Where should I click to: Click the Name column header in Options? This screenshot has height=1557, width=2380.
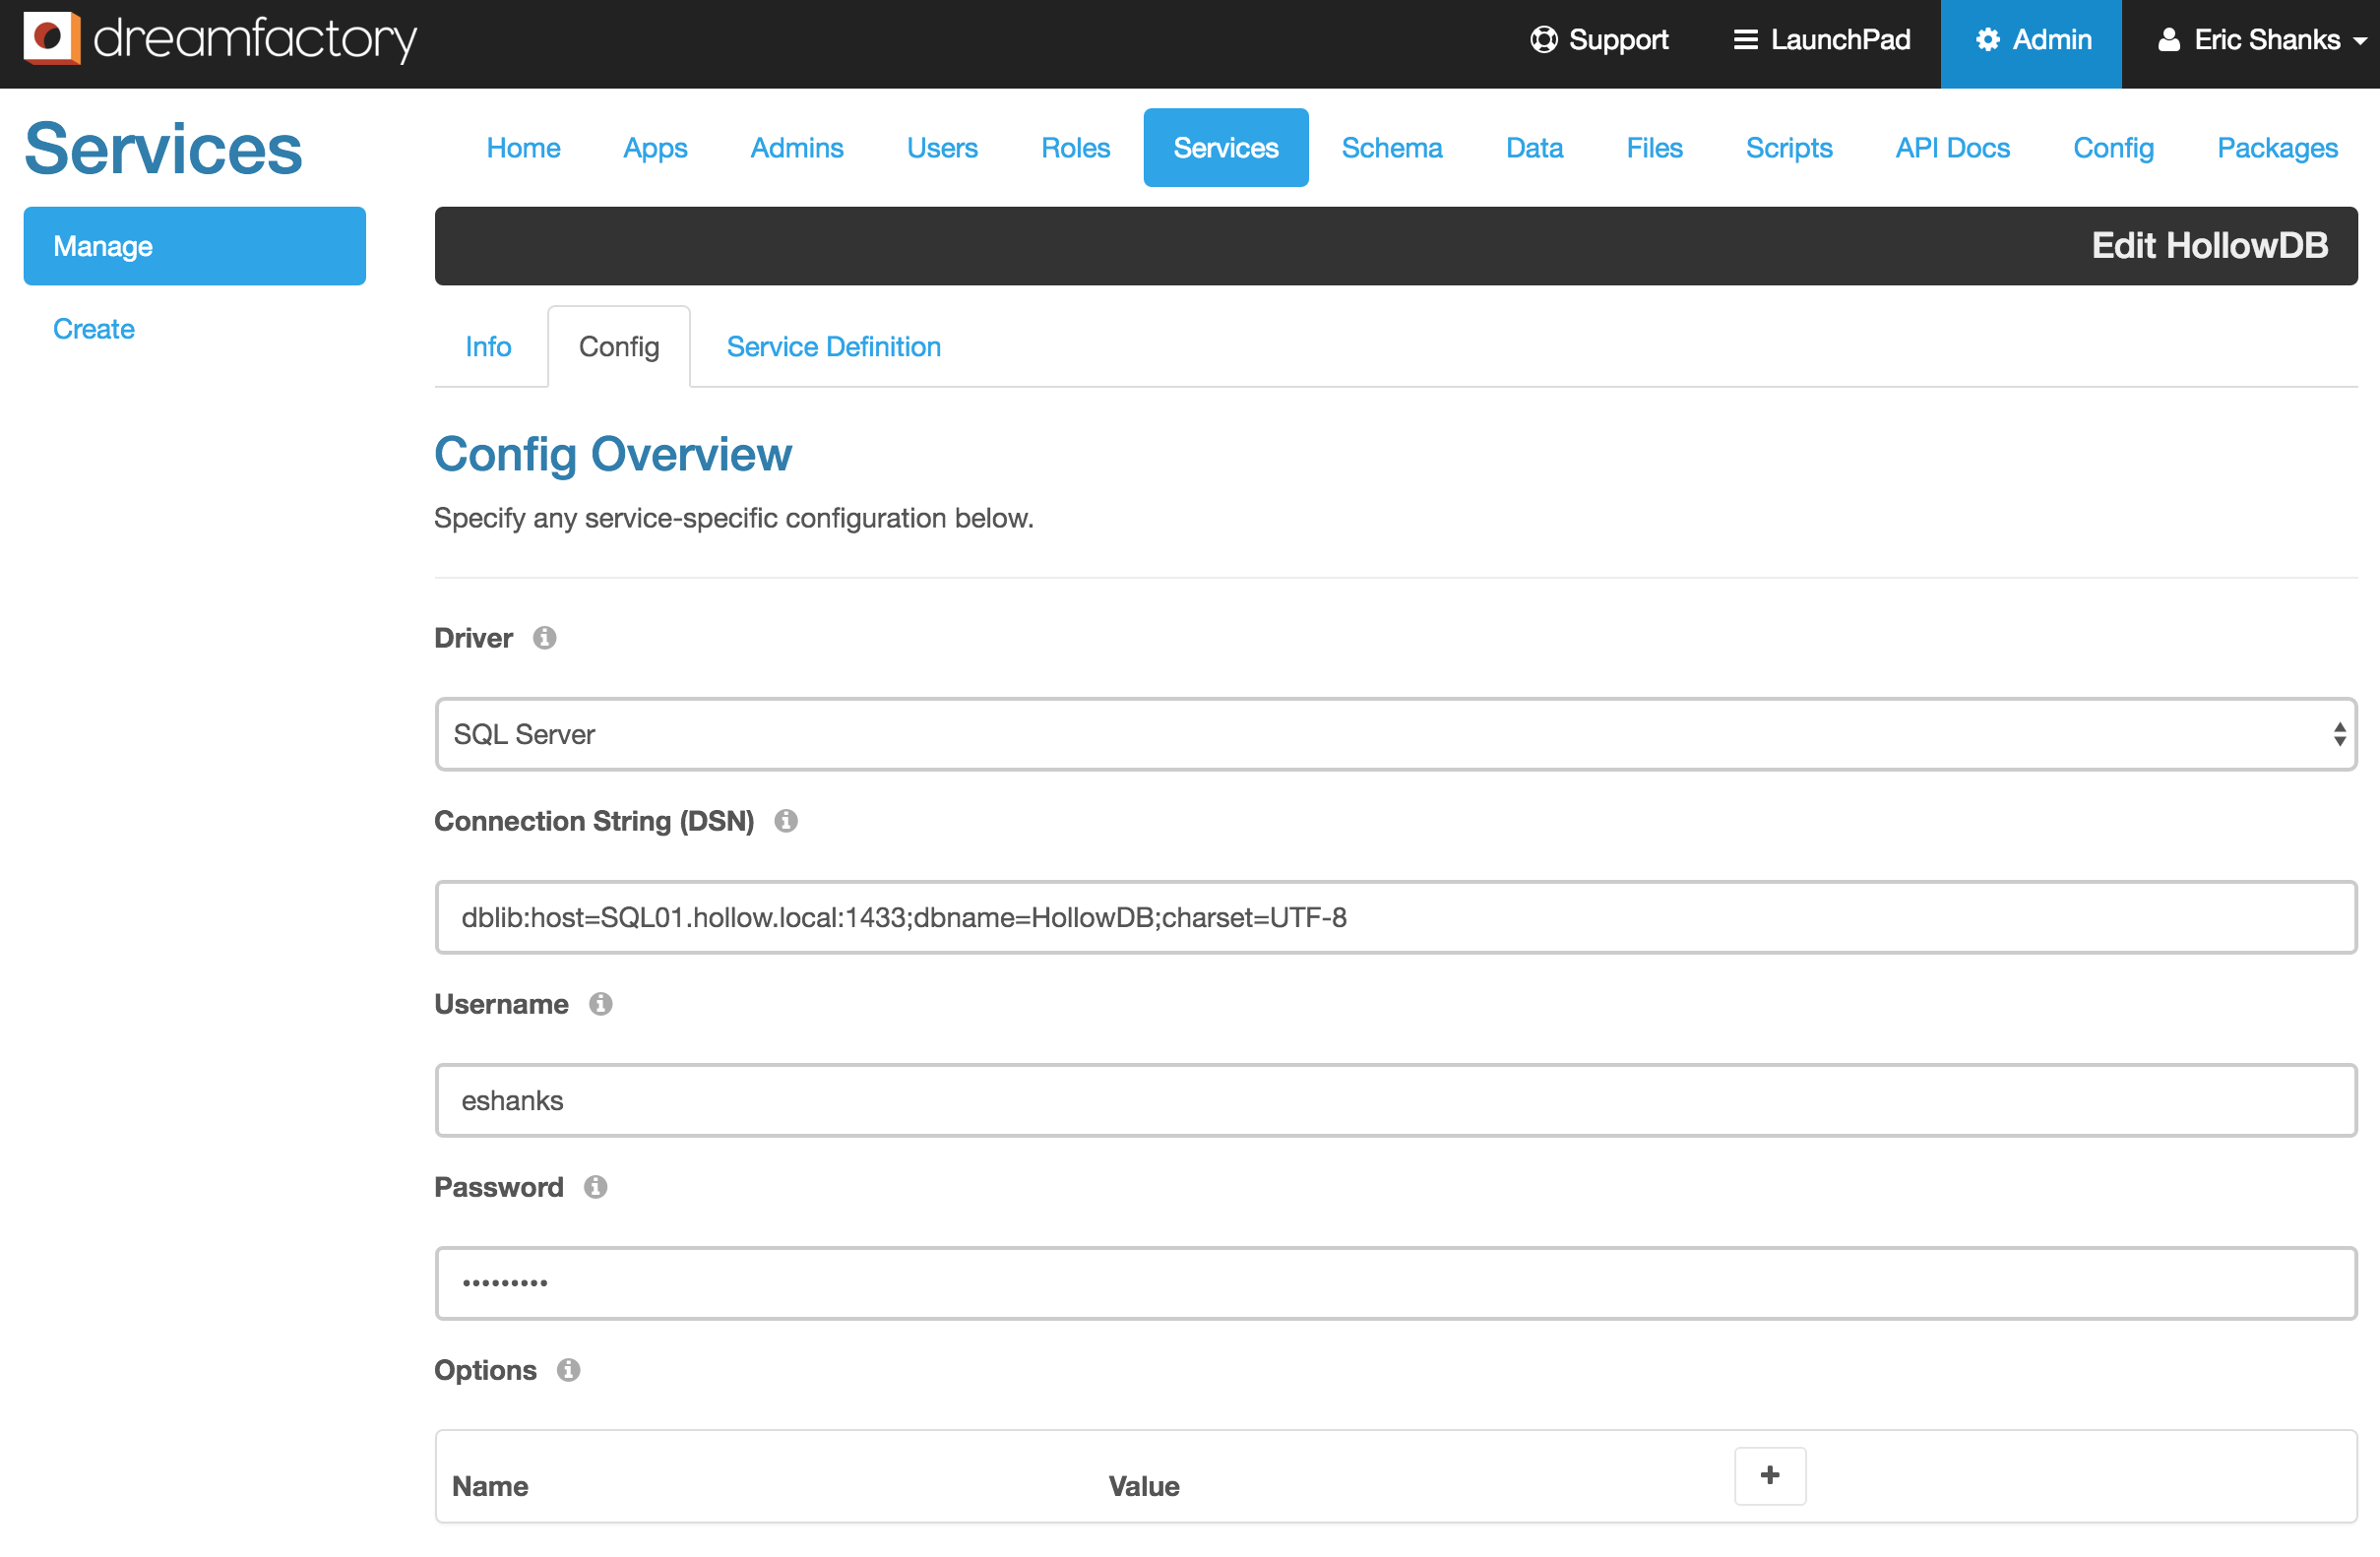pyautogui.click(x=490, y=1486)
